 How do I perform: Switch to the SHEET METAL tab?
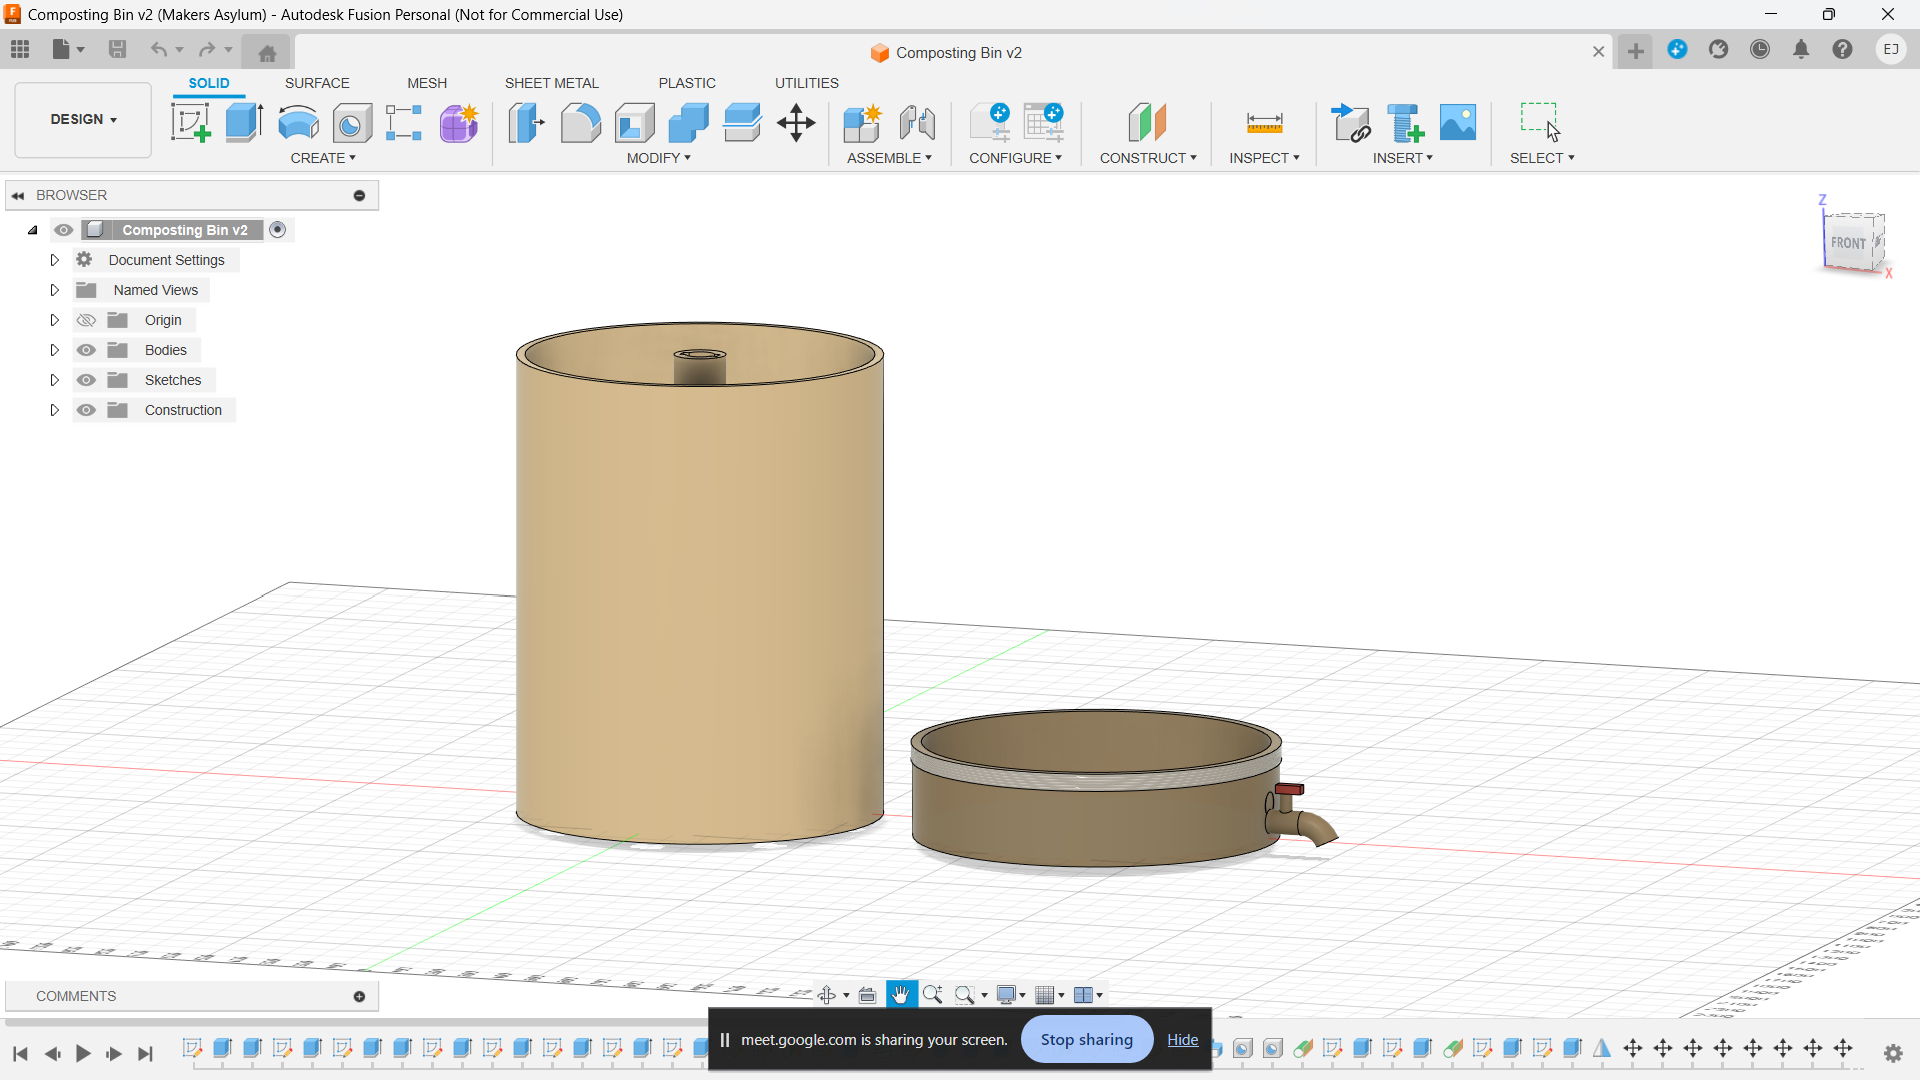pos(551,83)
